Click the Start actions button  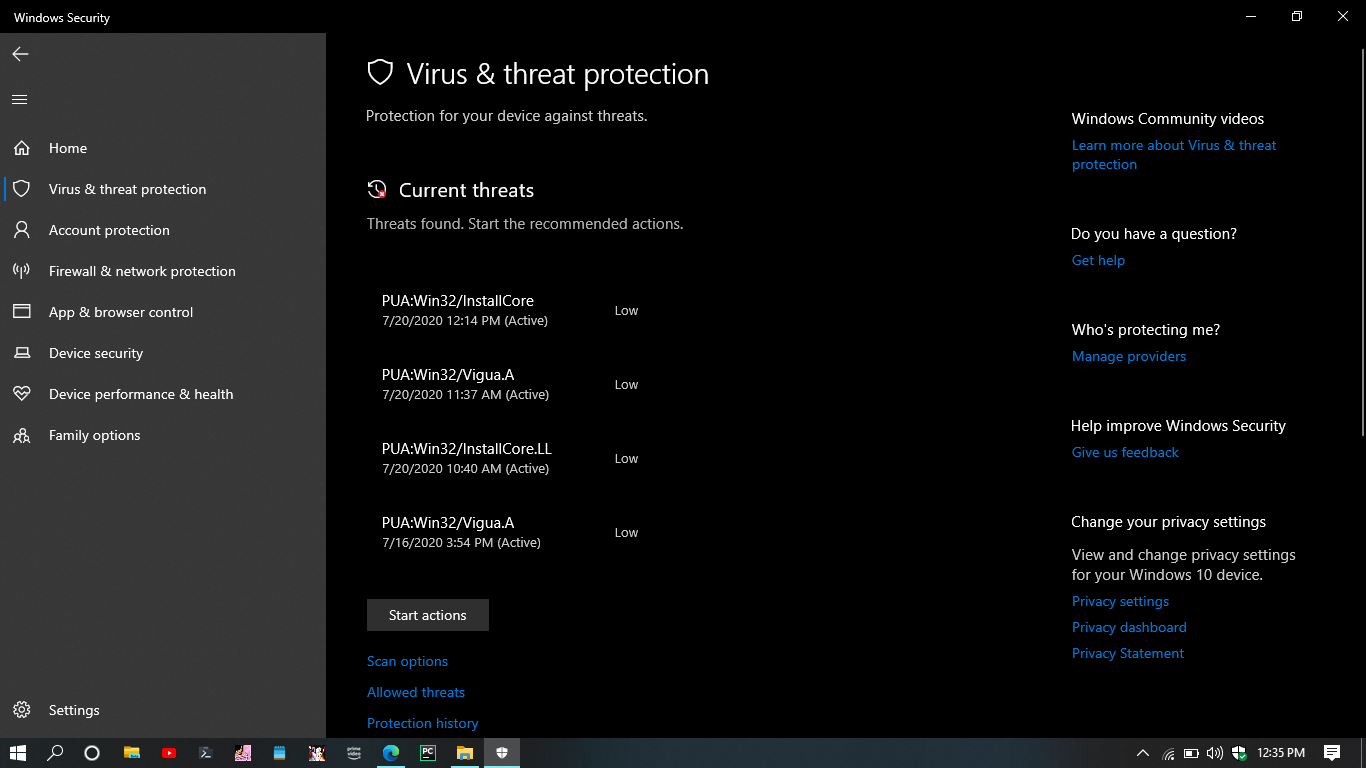428,615
